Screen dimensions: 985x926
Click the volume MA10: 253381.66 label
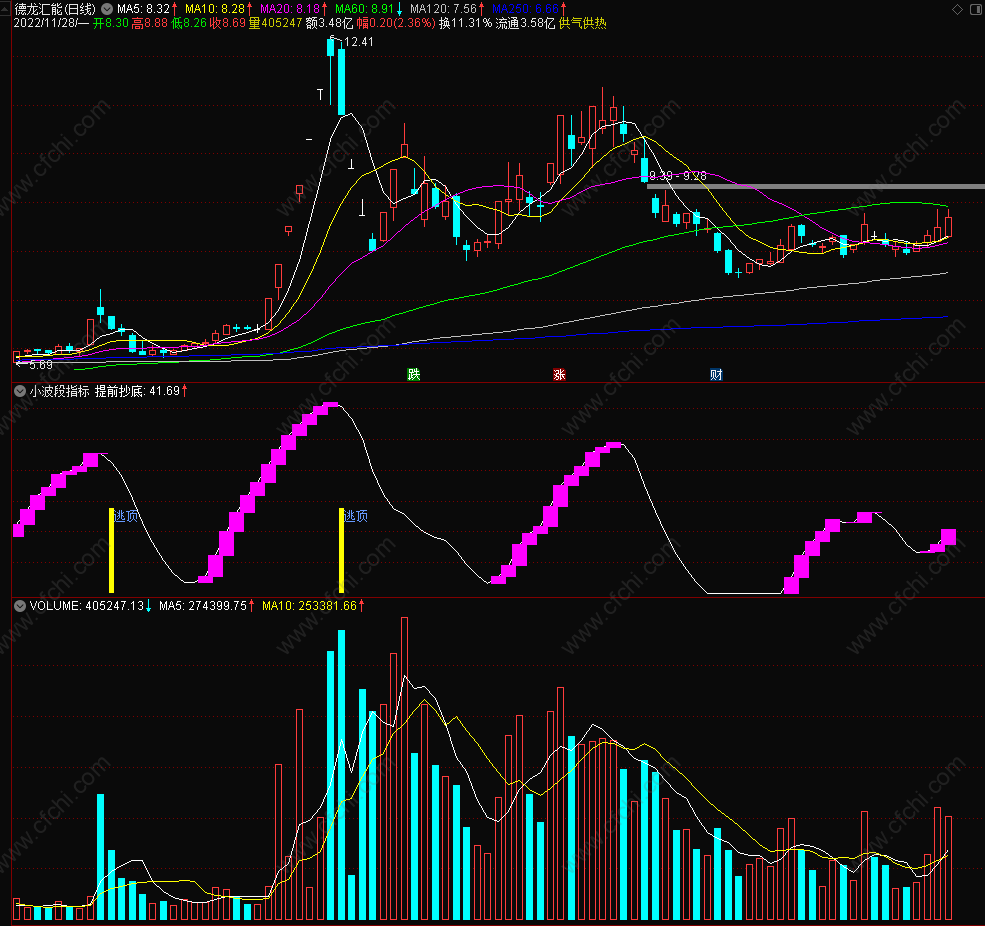click(309, 606)
